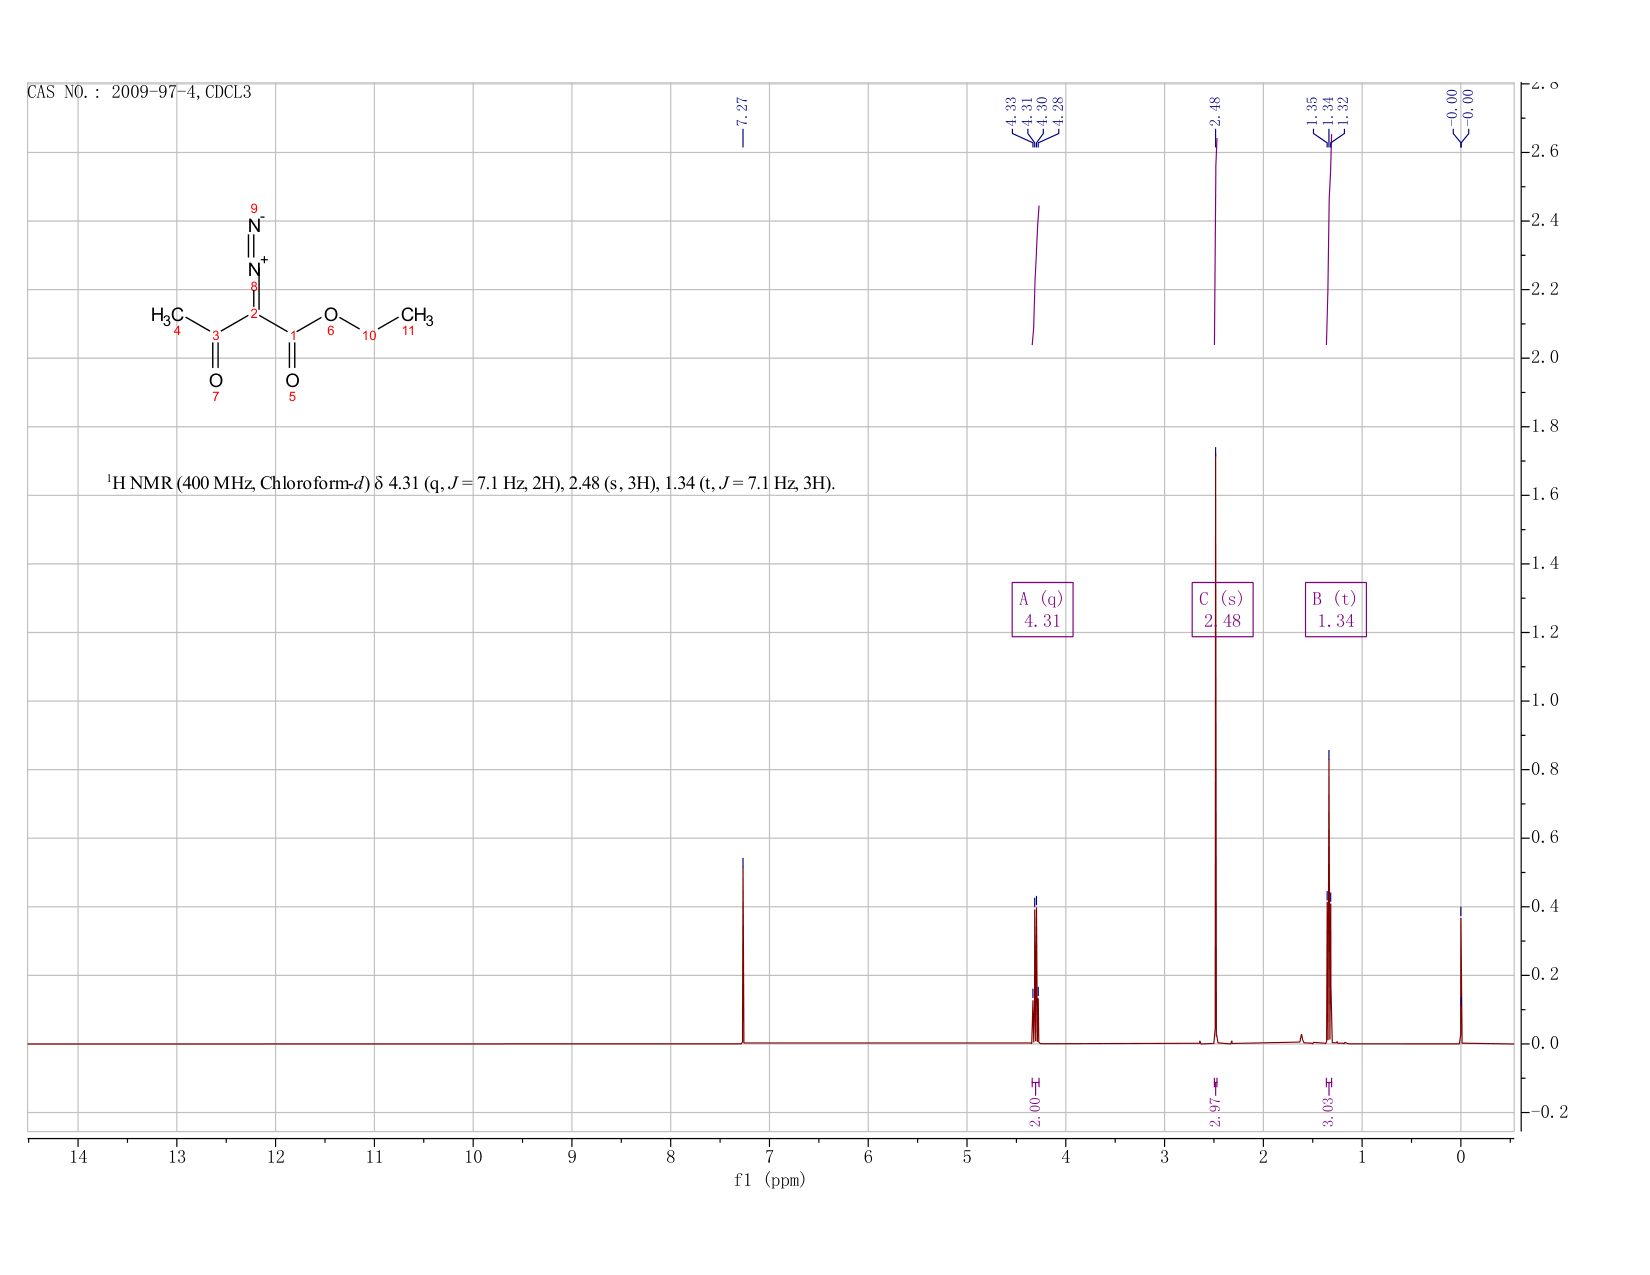The image size is (1650, 1275).
Task: Click the CH3 group labeled 11
Action: tap(417, 317)
